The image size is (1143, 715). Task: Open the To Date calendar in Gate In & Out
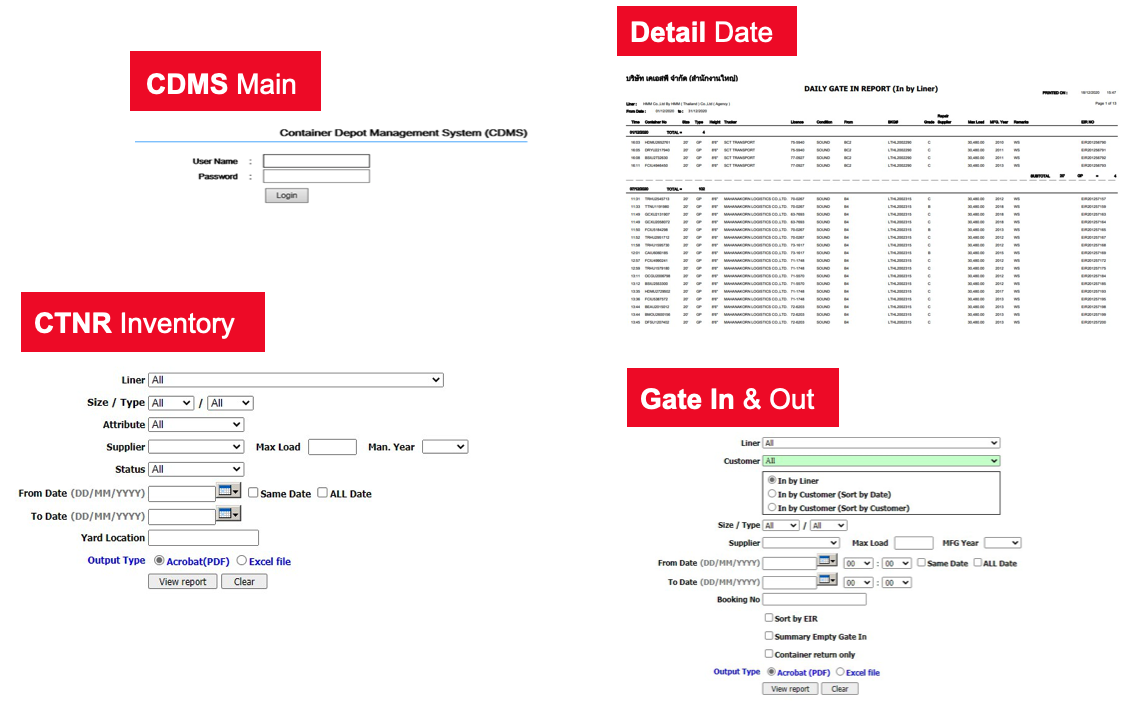[x=827, y=579]
